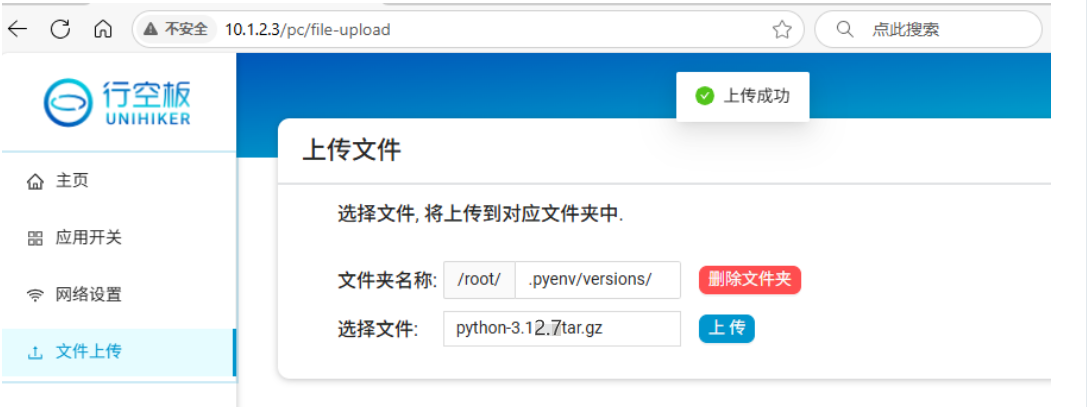The height and width of the screenshot is (407, 1089).
Task: Click the 文件夹名称 label
Action: point(387,281)
